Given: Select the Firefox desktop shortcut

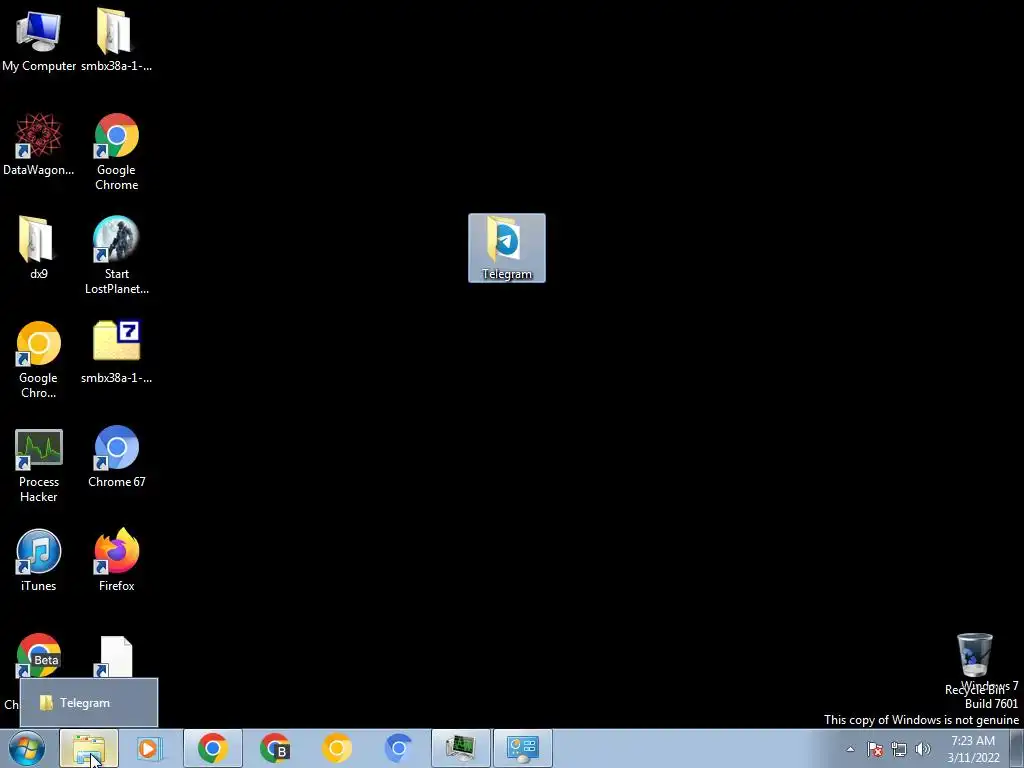Looking at the screenshot, I should pyautogui.click(x=116, y=560).
